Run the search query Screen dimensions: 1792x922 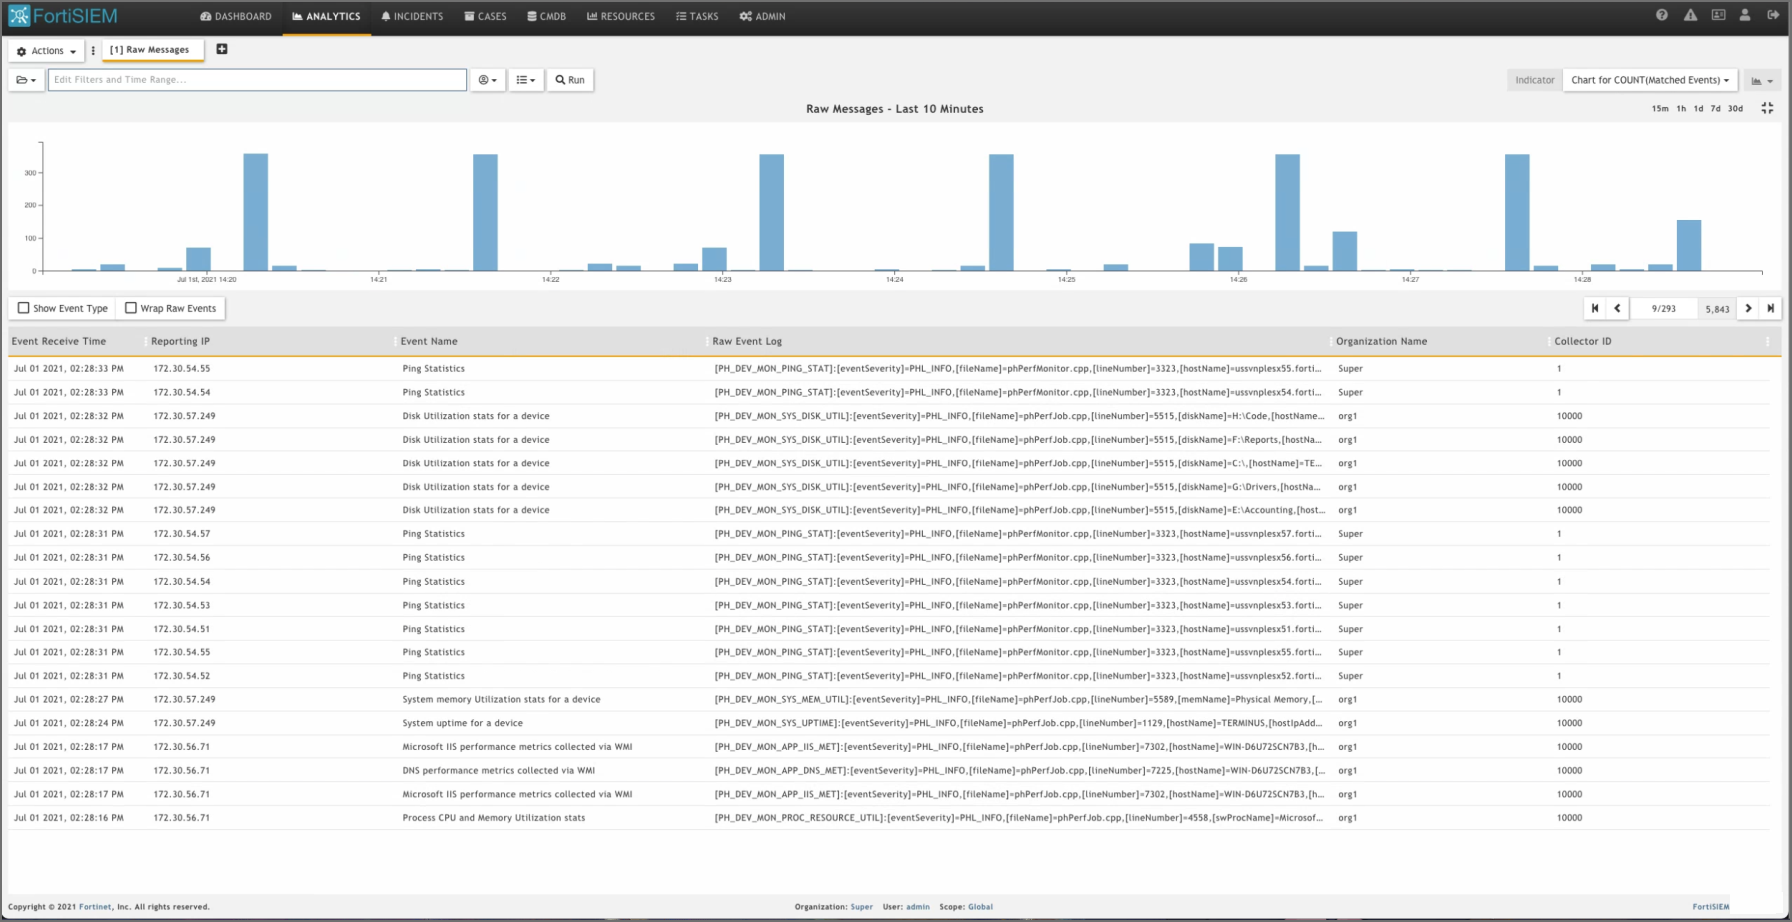[x=570, y=80]
